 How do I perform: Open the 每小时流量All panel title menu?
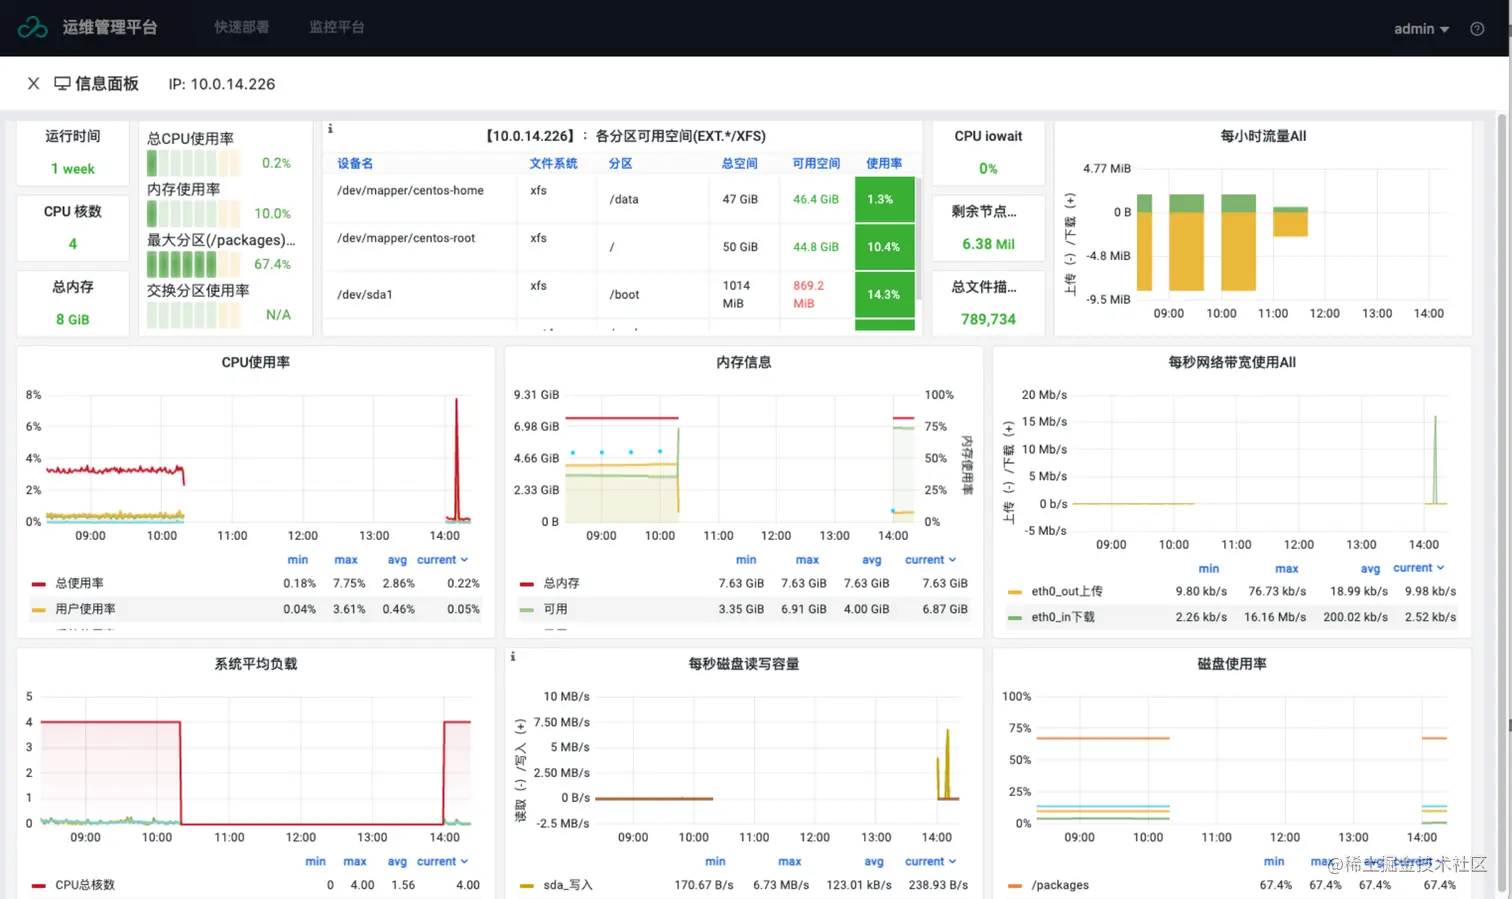click(x=1263, y=136)
